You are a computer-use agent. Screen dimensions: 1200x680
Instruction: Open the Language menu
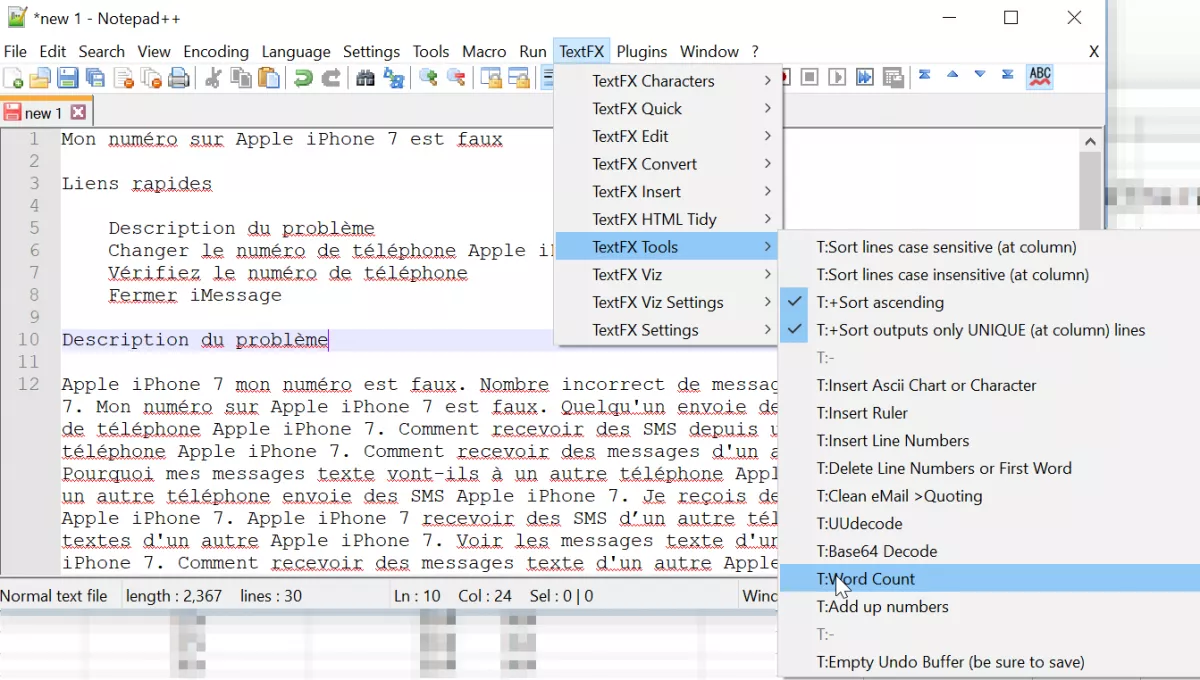296,52
